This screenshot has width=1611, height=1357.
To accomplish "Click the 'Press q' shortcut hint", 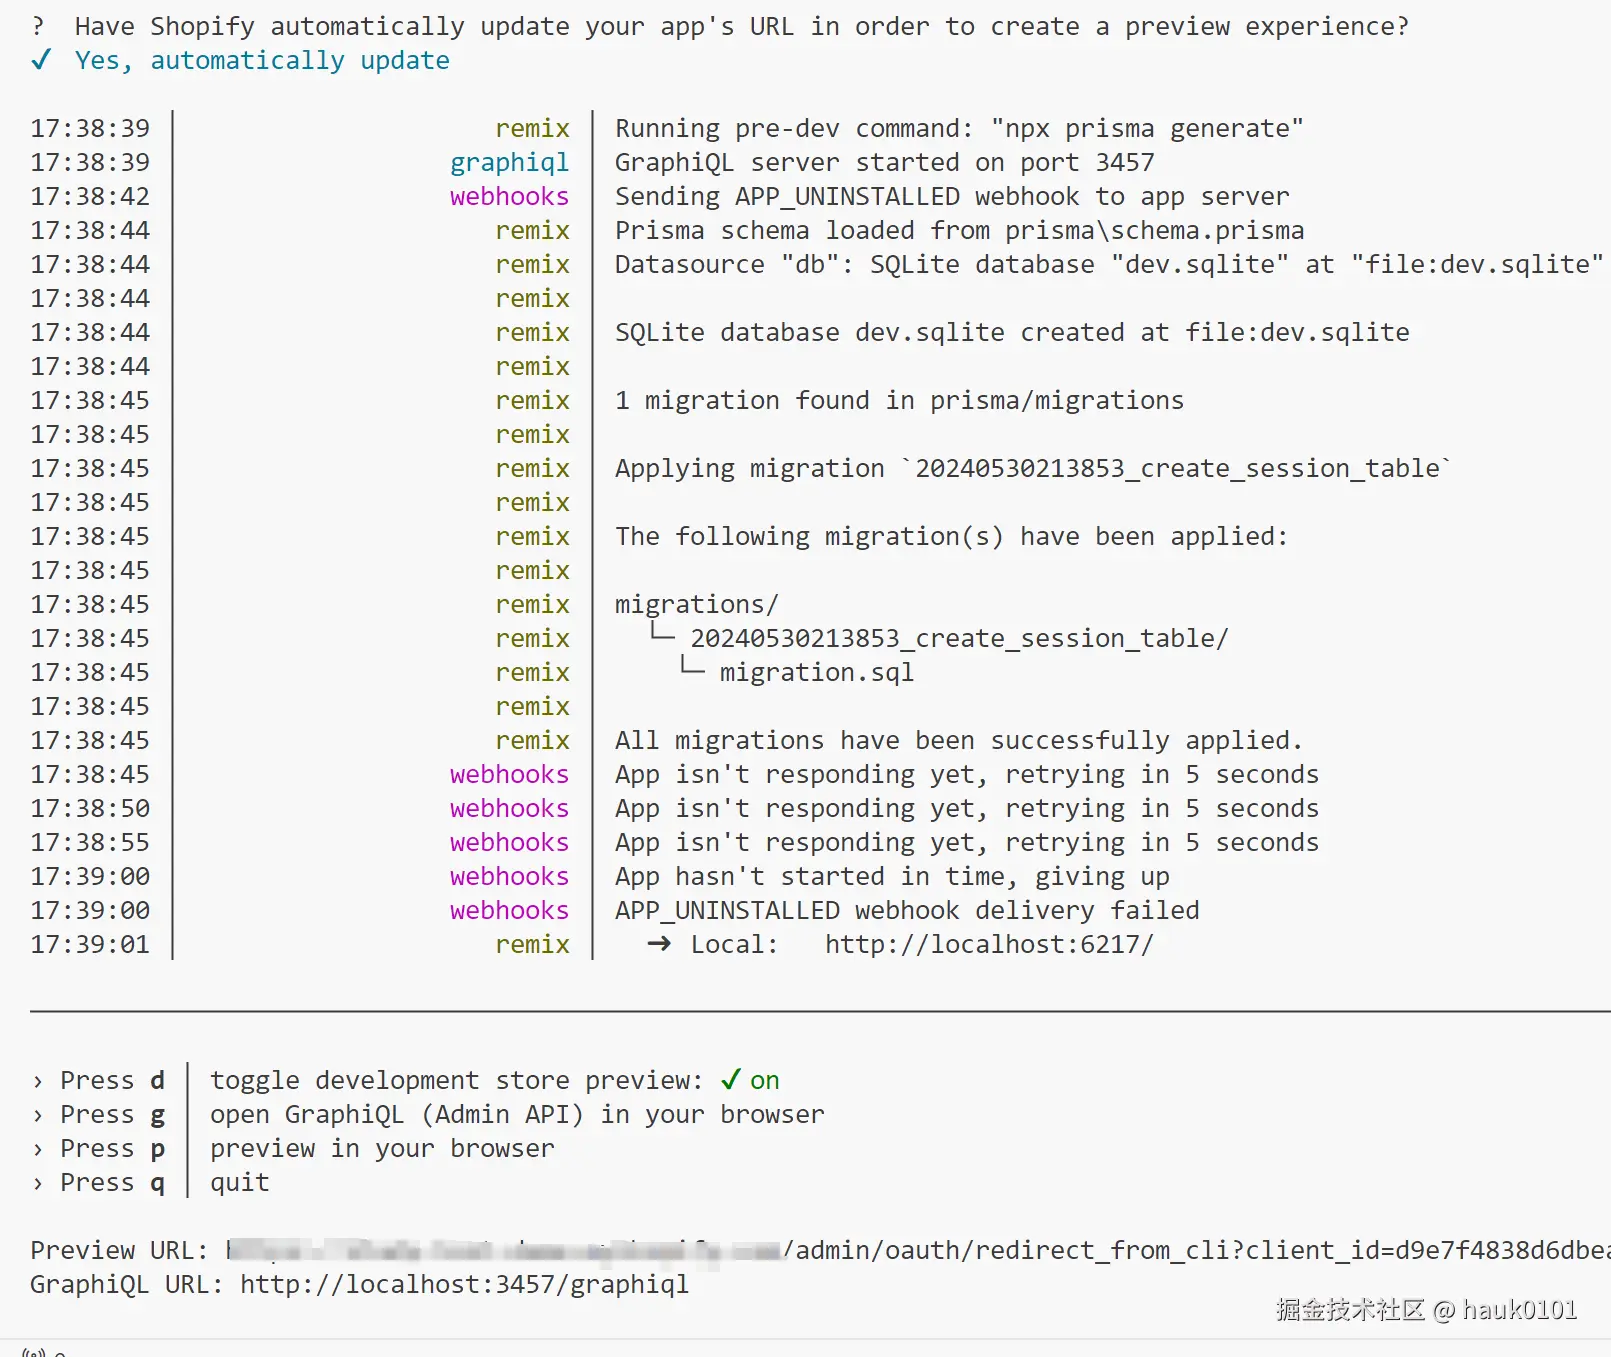I will tap(112, 1182).
